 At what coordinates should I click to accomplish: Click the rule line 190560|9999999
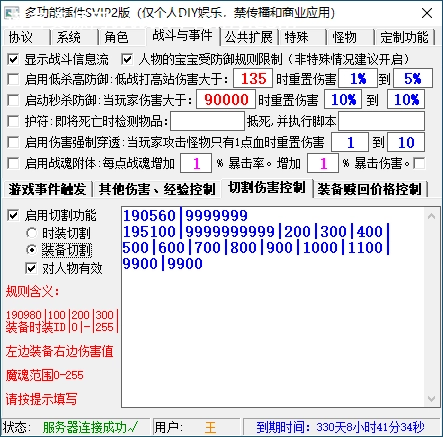click(x=185, y=216)
